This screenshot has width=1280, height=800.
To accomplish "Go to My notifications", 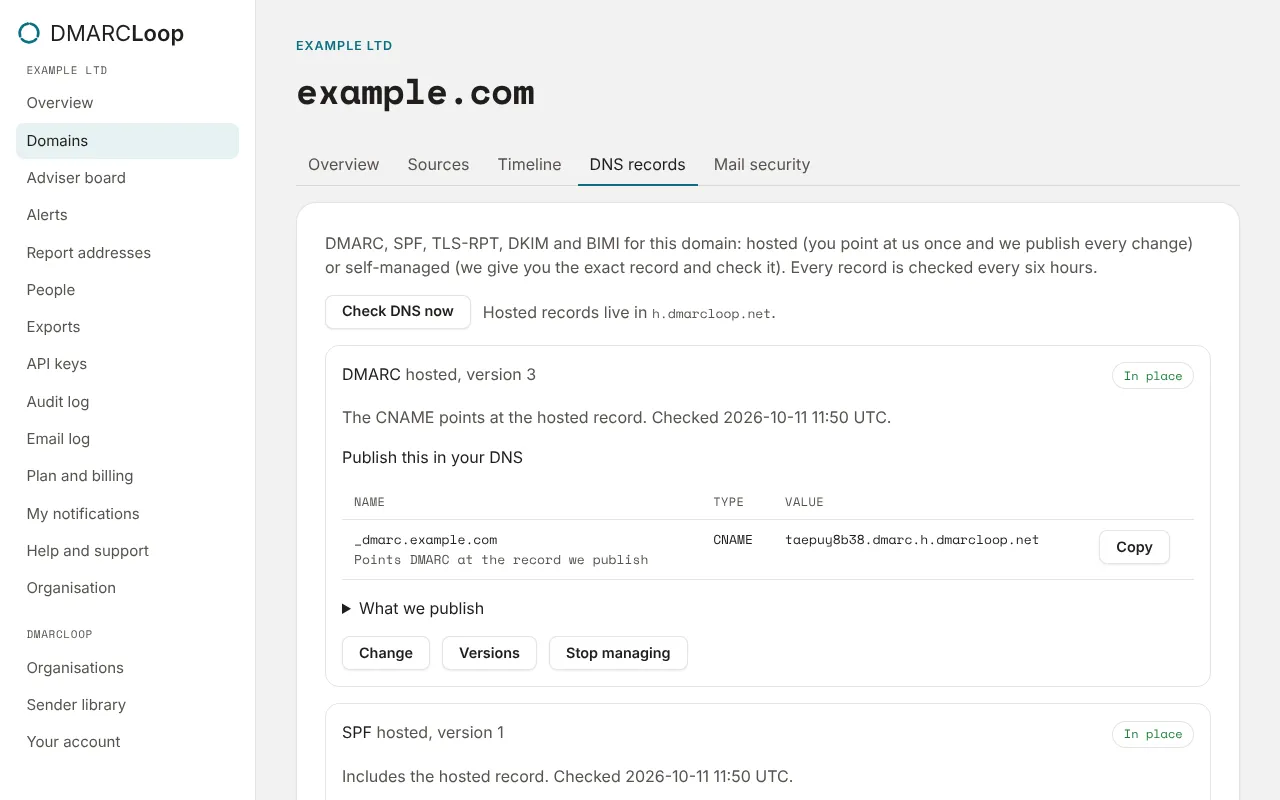I will 127,514.
